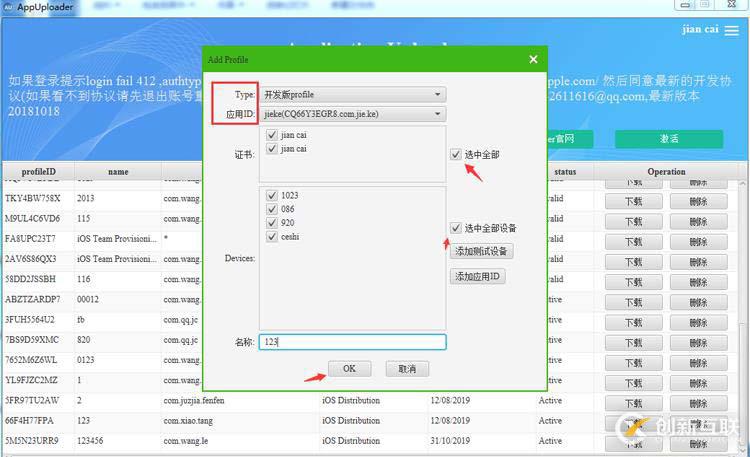Download profile M9UL4C6VD6
This screenshot has height=457, width=750.
tap(633, 222)
